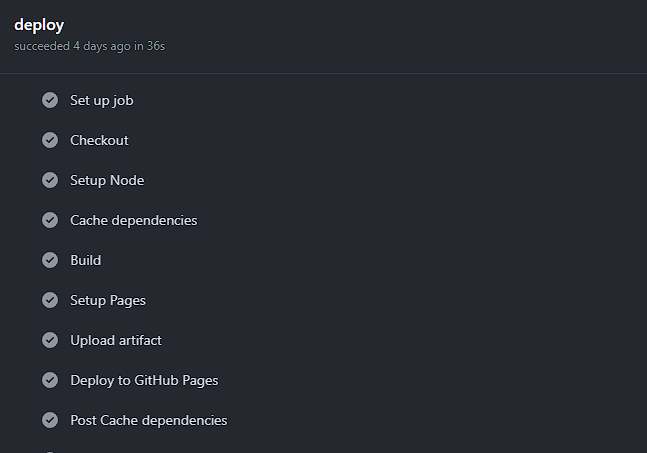Click the '4 days ago' timestamp
The width and height of the screenshot is (647, 453).
[101, 46]
